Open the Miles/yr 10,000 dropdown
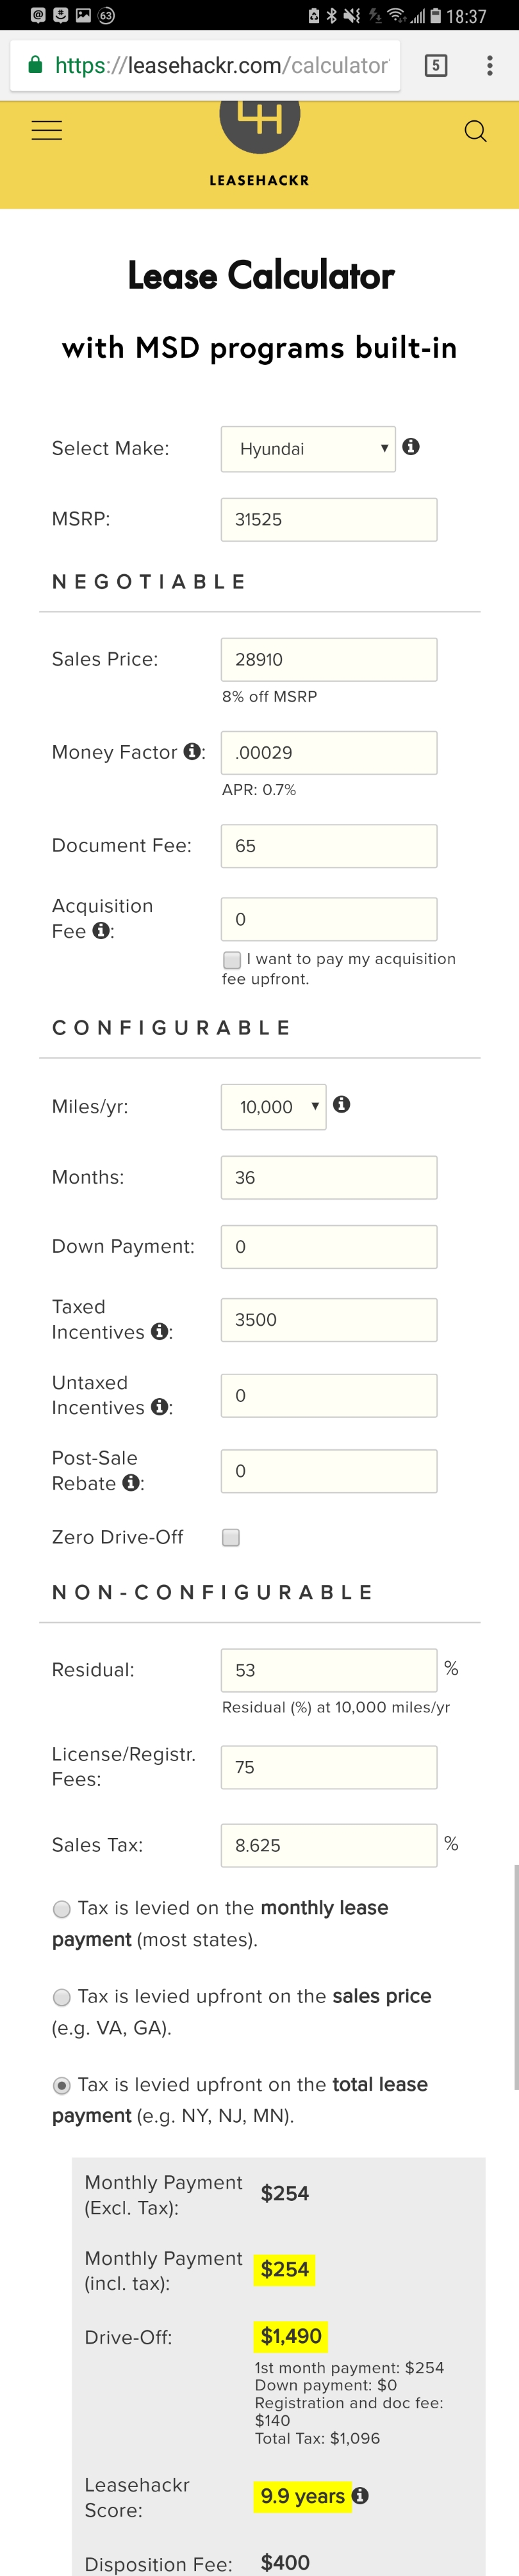This screenshot has width=519, height=2576. pyautogui.click(x=273, y=1107)
